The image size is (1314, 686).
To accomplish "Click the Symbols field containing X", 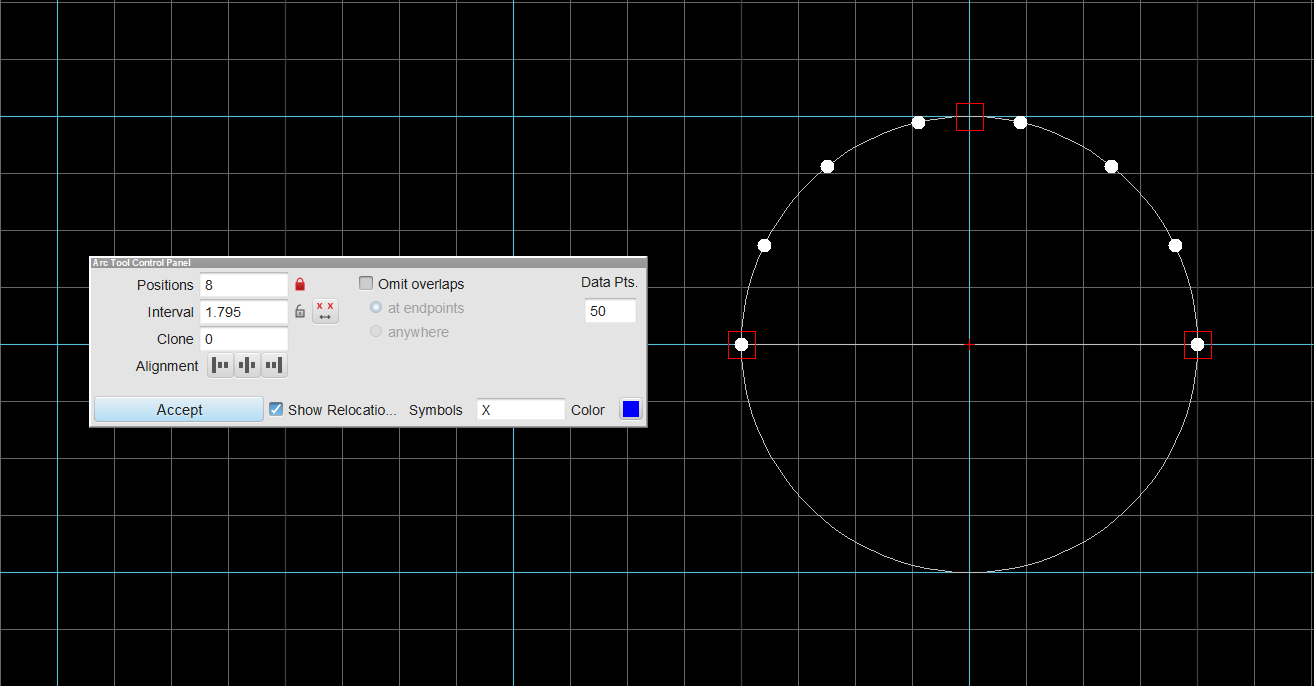I will tap(520, 409).
